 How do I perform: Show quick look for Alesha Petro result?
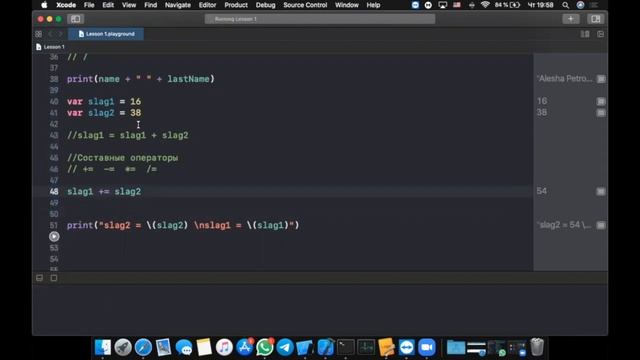[x=601, y=79]
